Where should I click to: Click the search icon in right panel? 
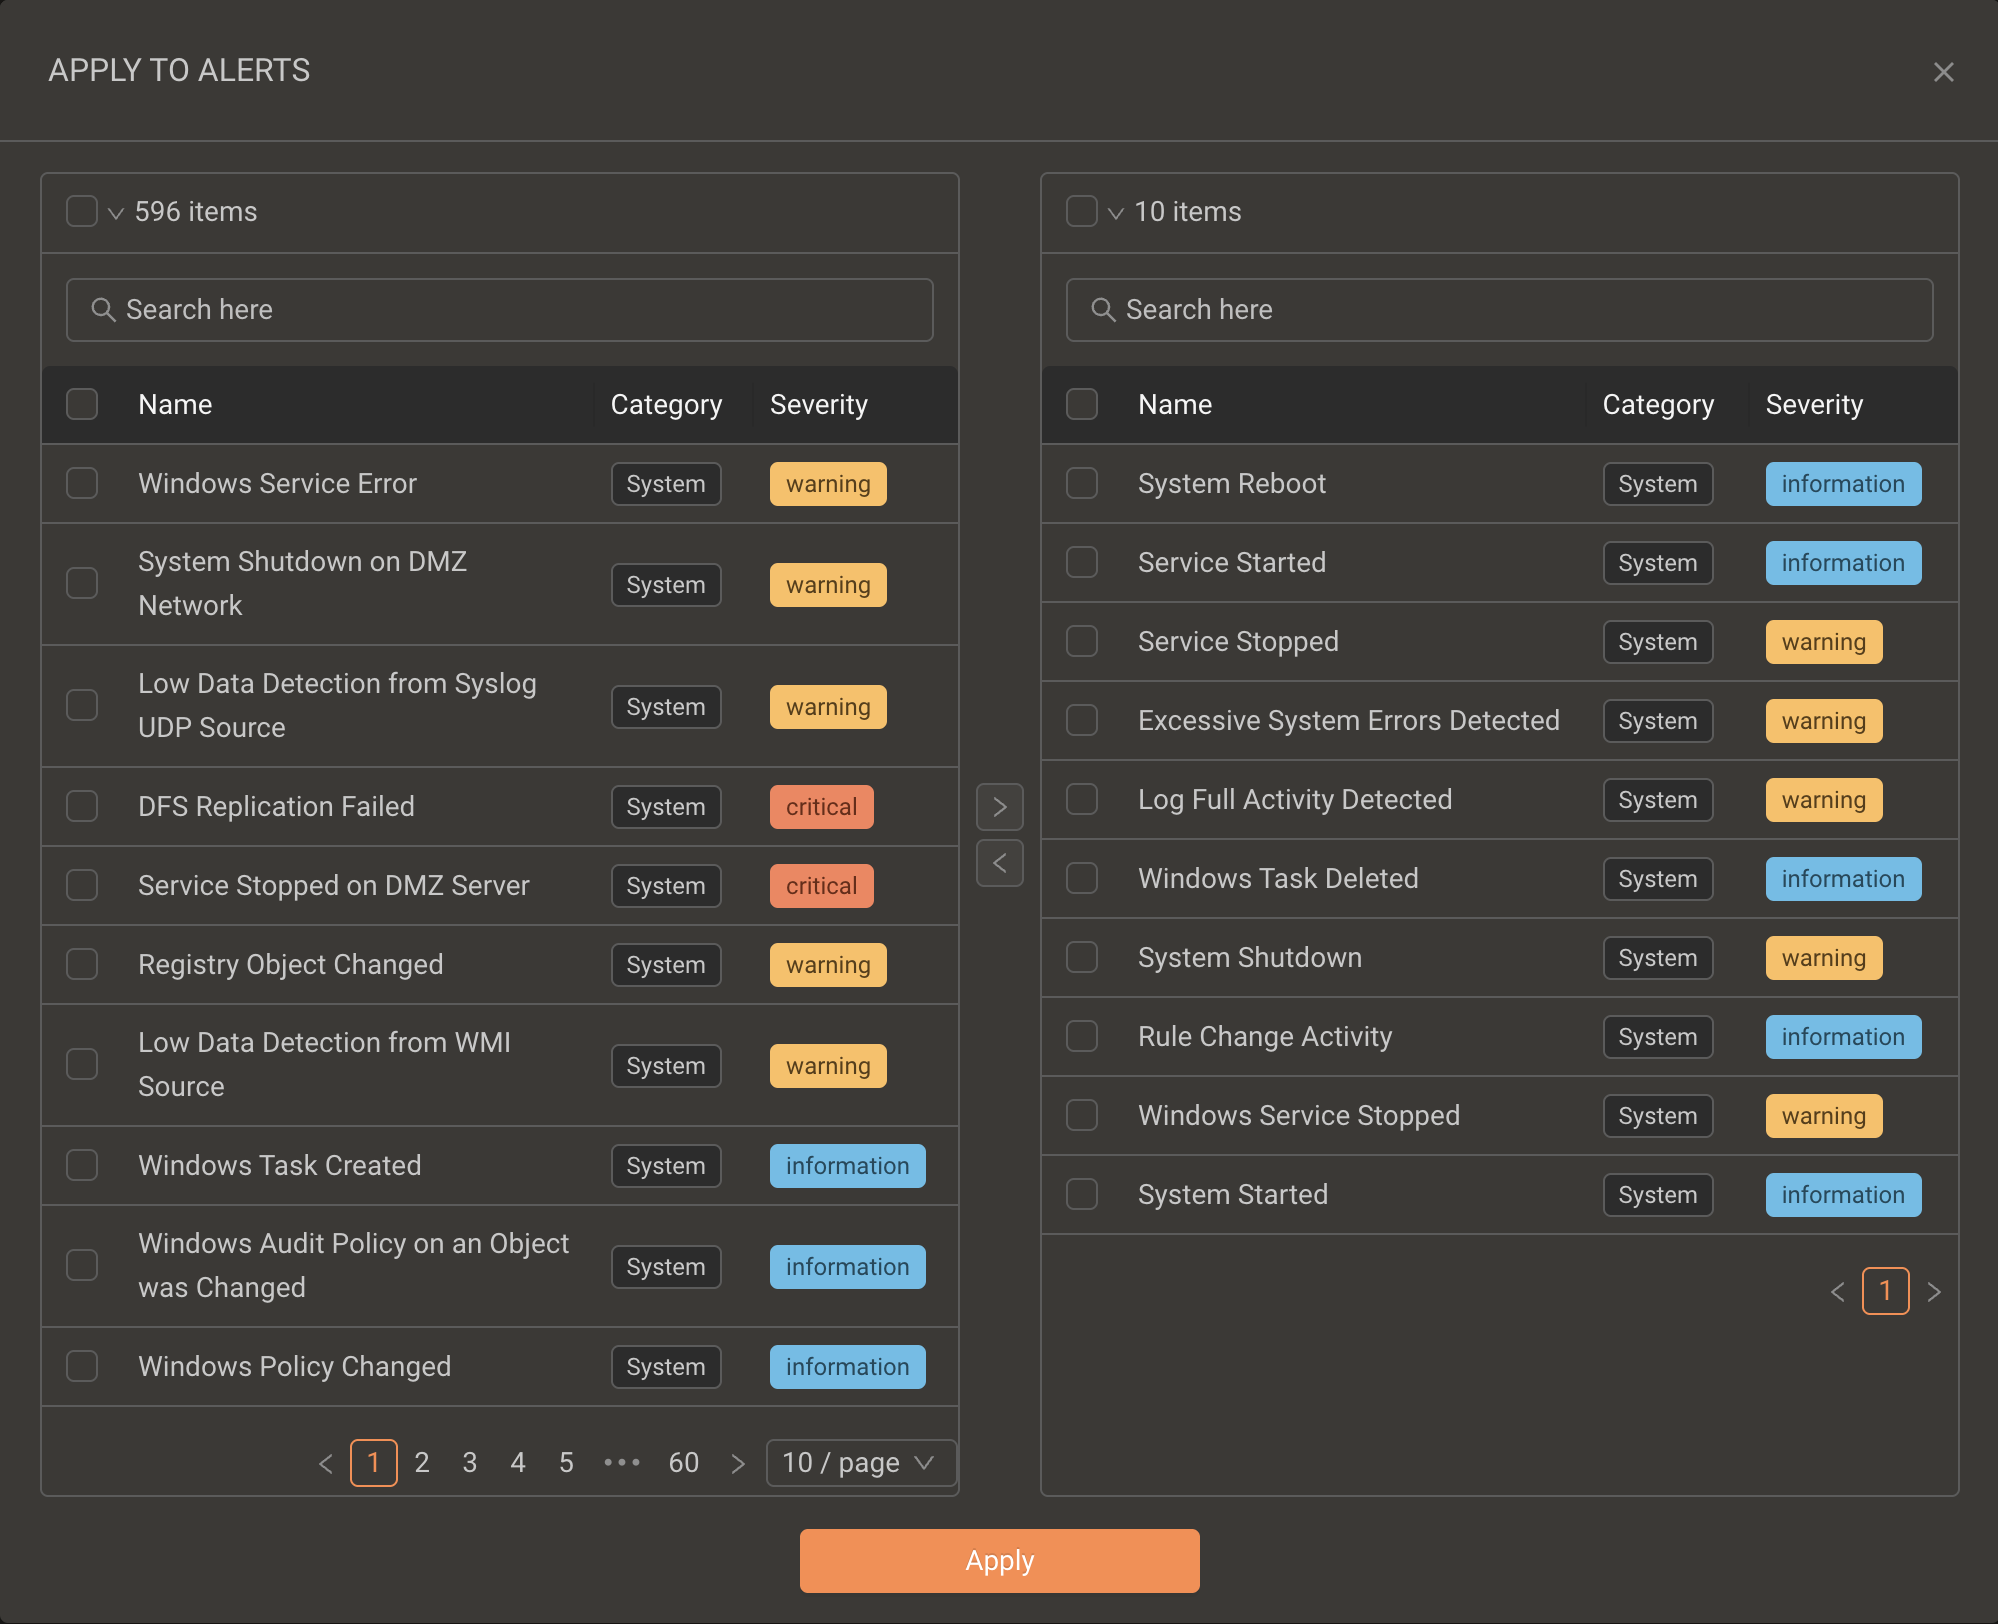point(1103,310)
